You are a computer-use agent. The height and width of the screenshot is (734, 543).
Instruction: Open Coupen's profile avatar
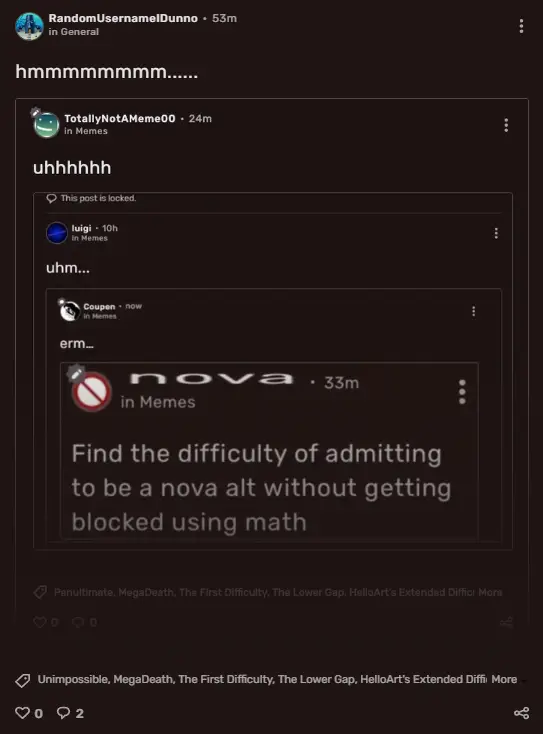tap(70, 310)
